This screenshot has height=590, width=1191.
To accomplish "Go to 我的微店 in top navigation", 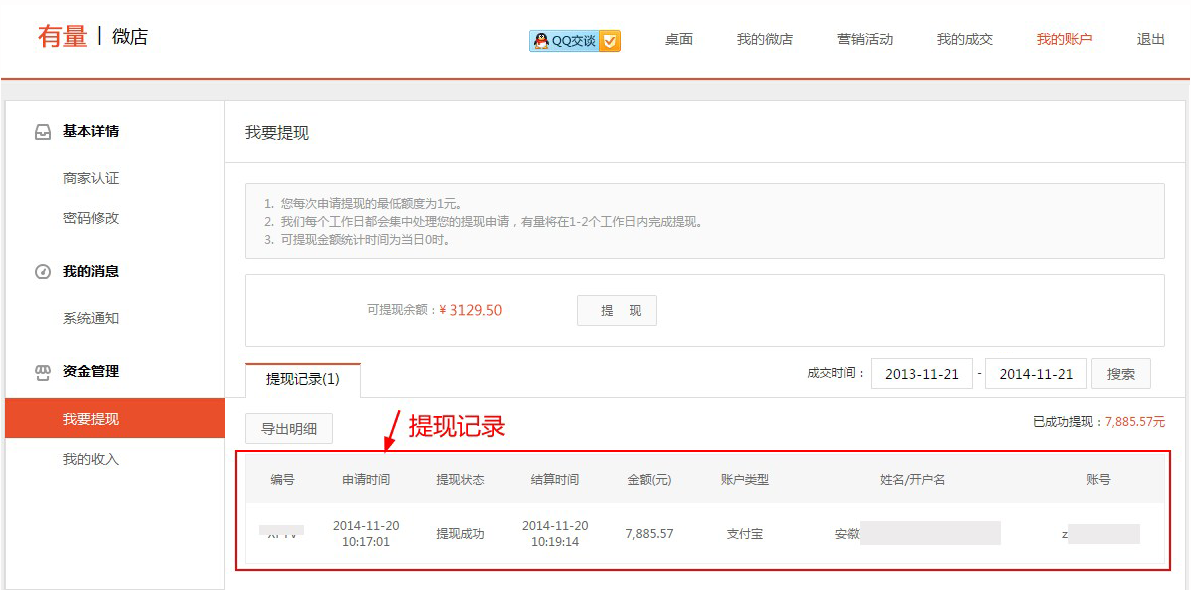I will tap(765, 39).
